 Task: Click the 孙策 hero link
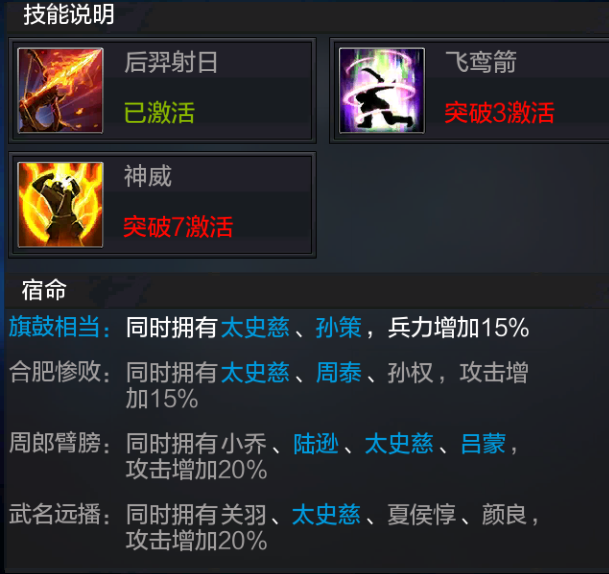(338, 327)
